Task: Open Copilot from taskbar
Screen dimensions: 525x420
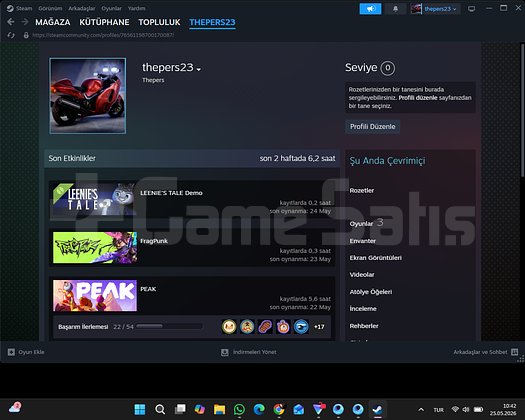Action: click(200, 409)
